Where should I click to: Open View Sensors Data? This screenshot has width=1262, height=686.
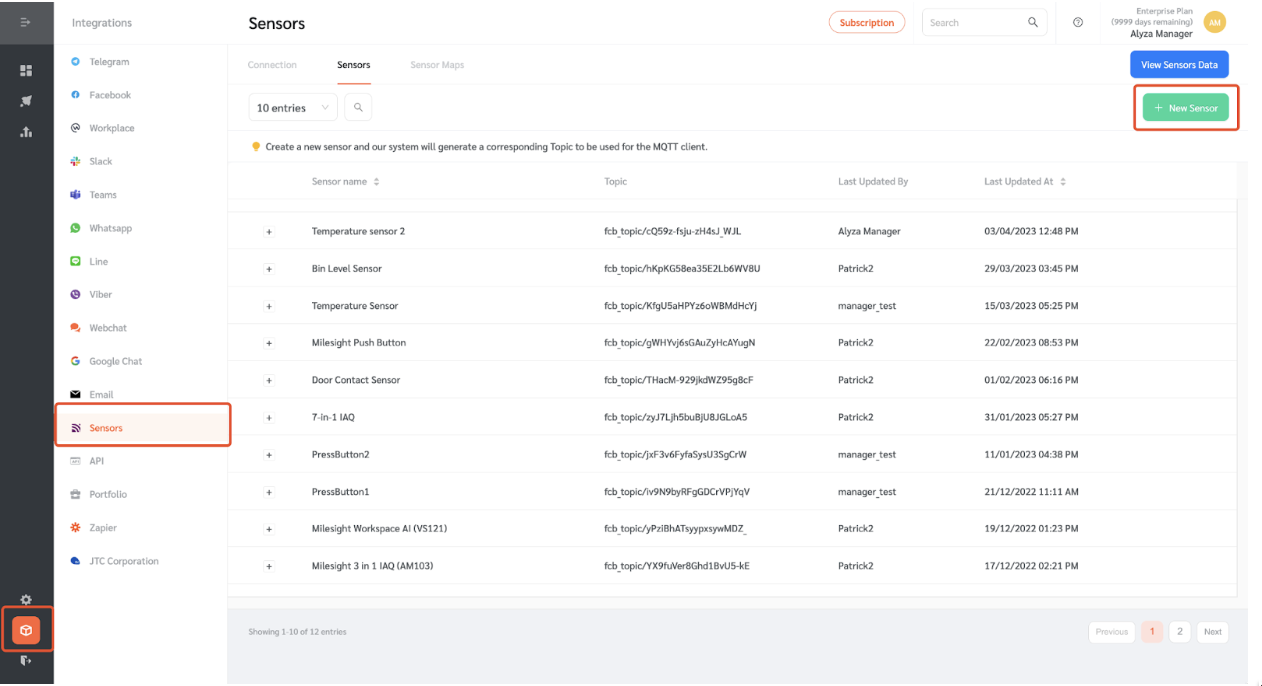[1179, 64]
